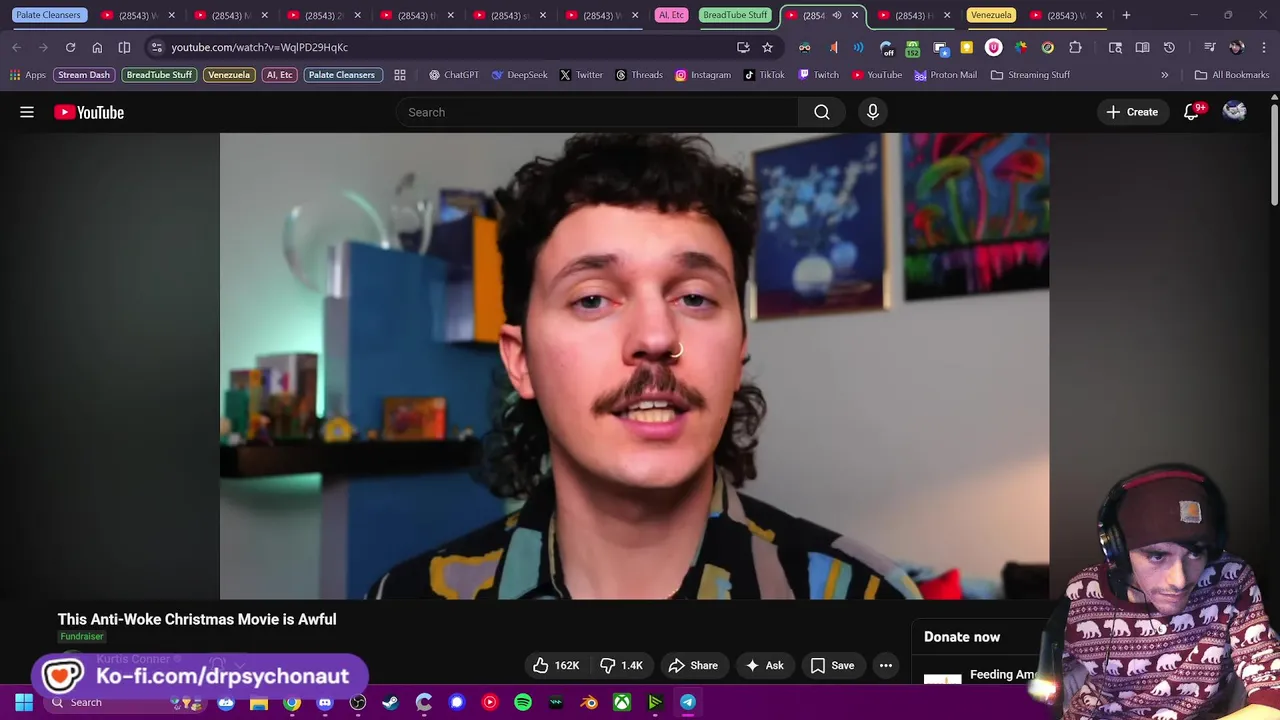1280x720 pixels.
Task: Mute the audio-playing tab speaker icon
Action: [837, 15]
